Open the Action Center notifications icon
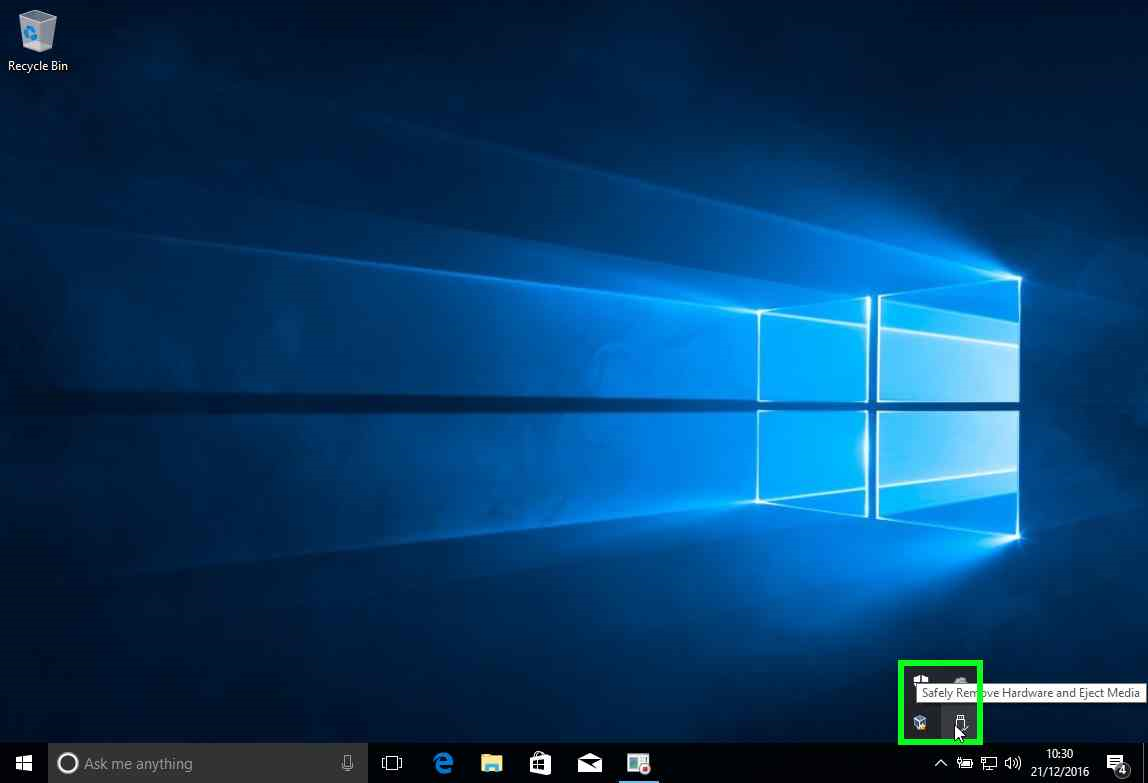The height and width of the screenshot is (783, 1148). tap(1116, 763)
